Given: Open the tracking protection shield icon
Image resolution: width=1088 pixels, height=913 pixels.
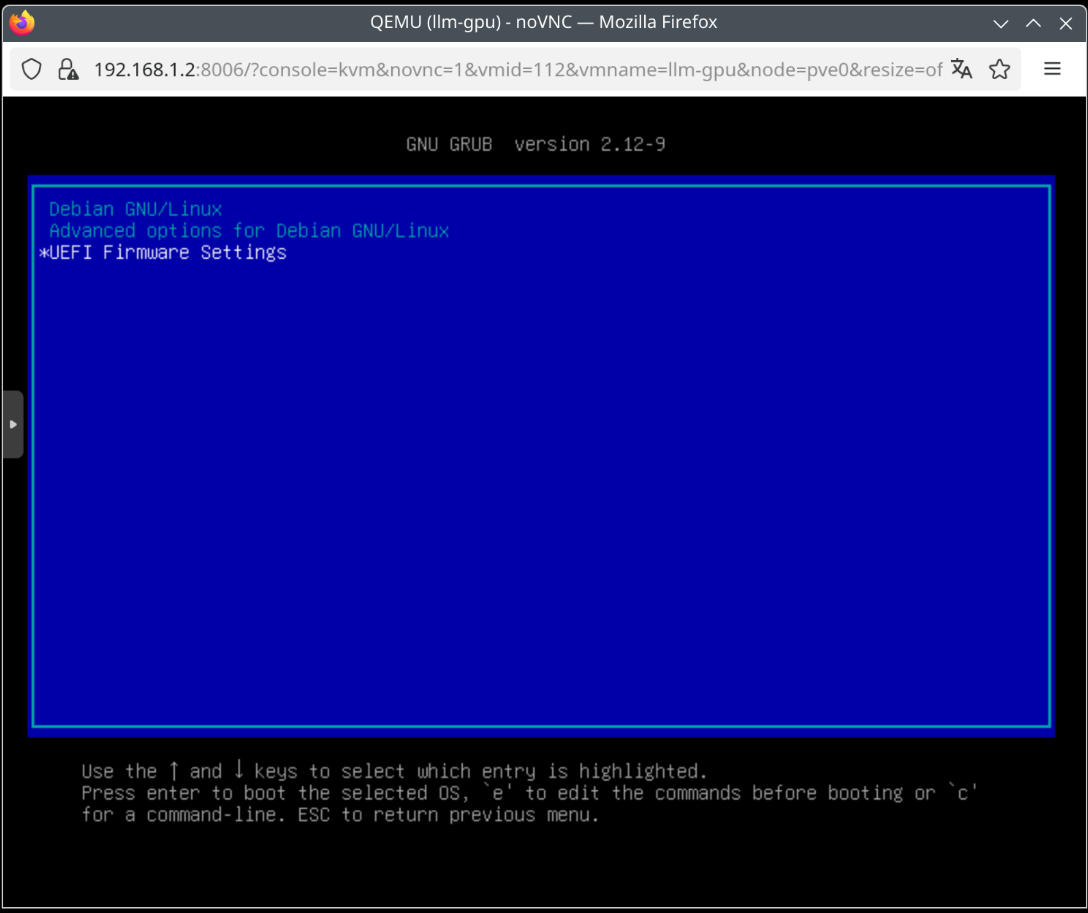Looking at the screenshot, I should click(32, 69).
